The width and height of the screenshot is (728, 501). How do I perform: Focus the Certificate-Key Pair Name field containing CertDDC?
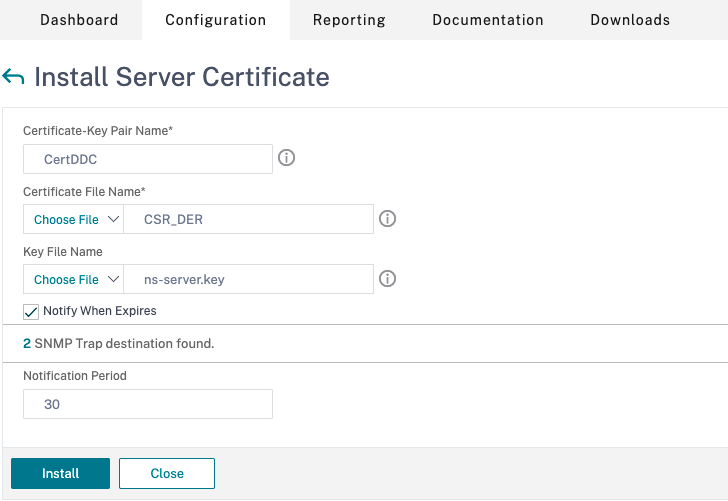[x=148, y=159]
